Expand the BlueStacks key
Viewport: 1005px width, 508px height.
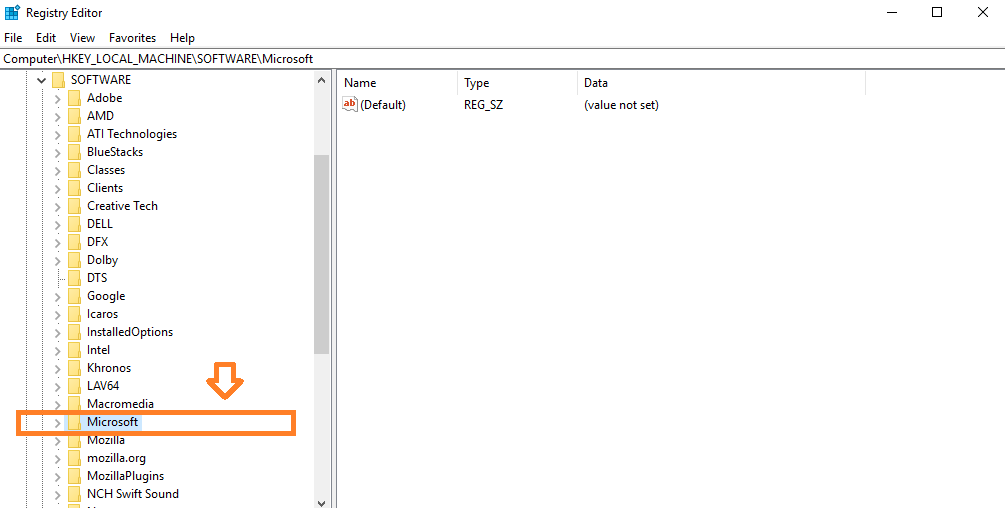click(58, 152)
